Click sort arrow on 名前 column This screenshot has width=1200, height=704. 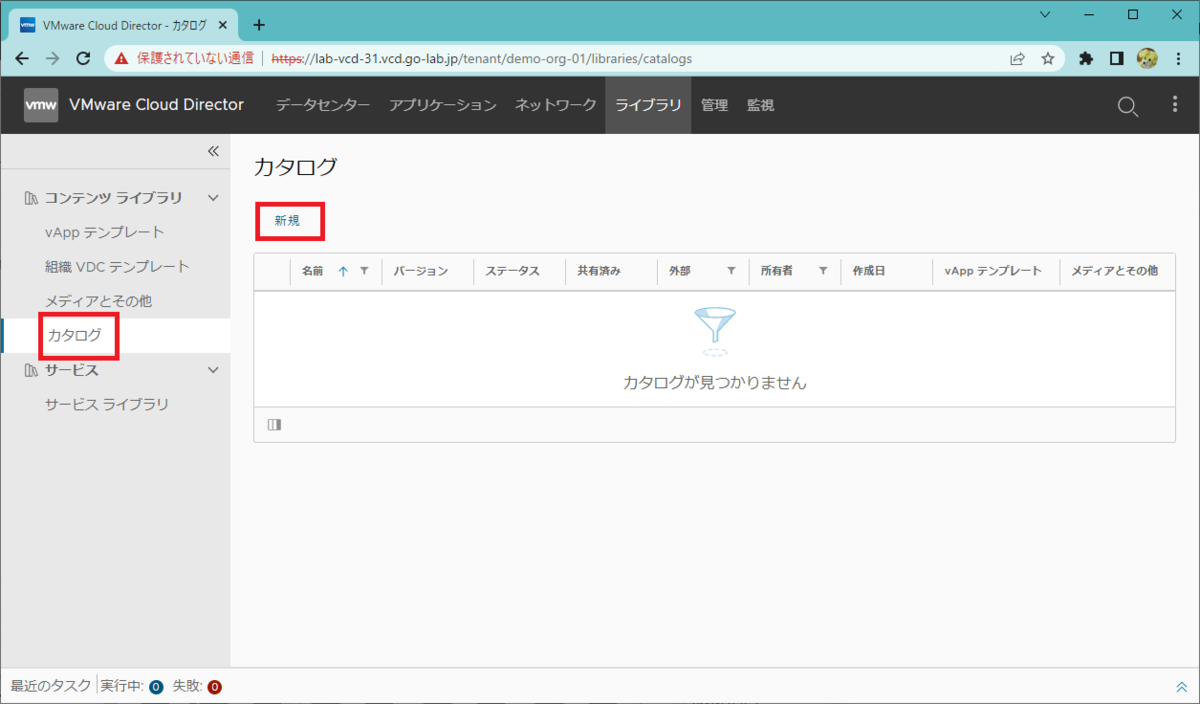click(x=343, y=271)
